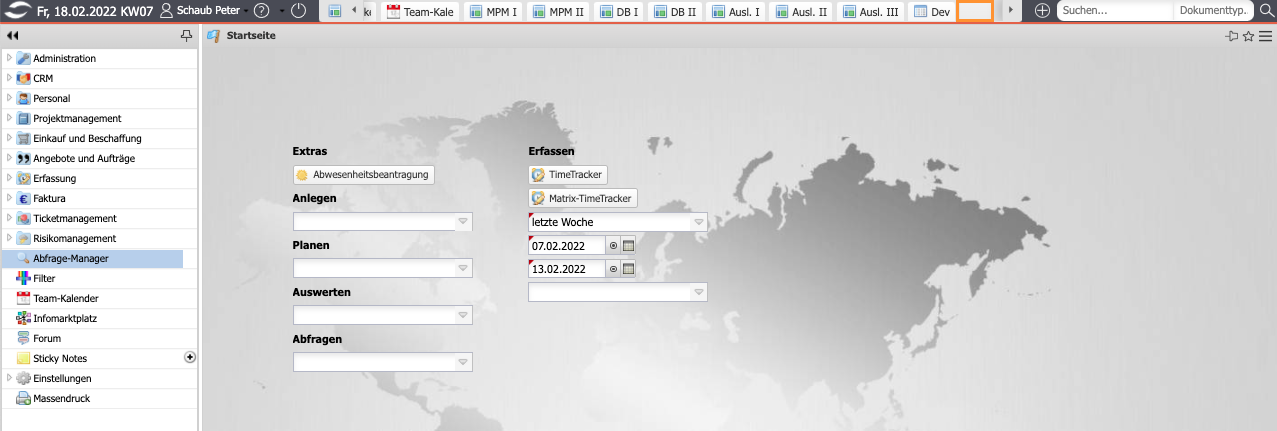Image resolution: width=1277 pixels, height=431 pixels.
Task: Expand Einkauf und Beschaffung node
Action: (9, 138)
